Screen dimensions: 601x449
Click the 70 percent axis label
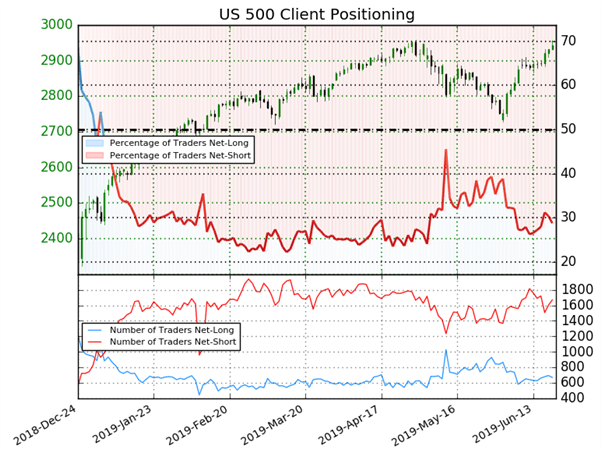[x=568, y=41]
